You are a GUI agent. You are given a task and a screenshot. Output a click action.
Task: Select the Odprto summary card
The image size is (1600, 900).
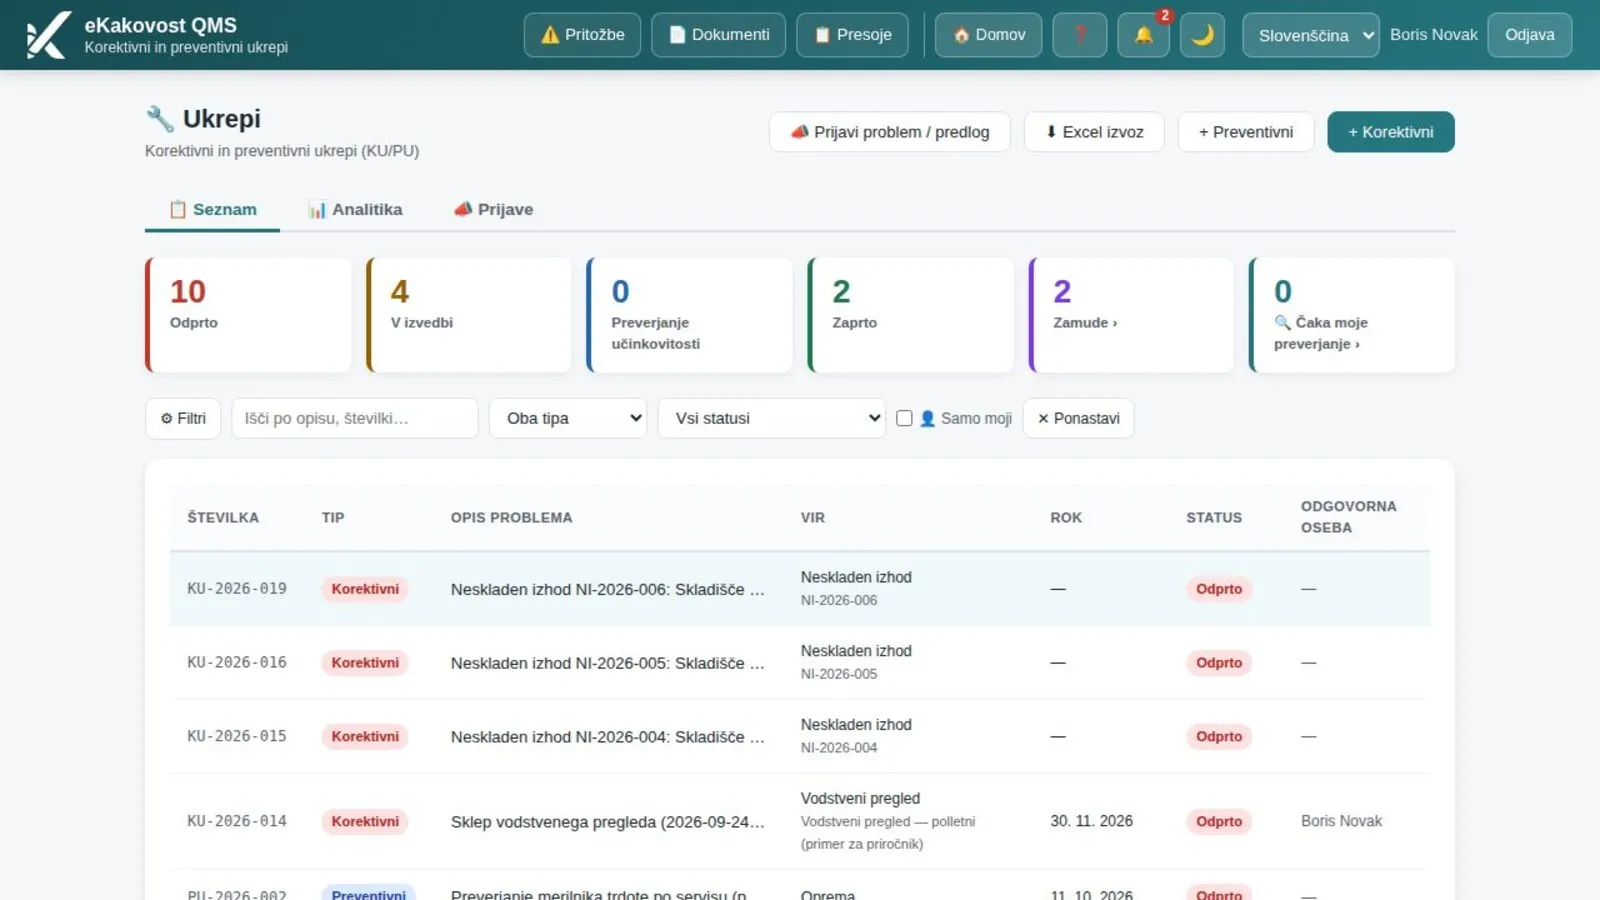[248, 315]
